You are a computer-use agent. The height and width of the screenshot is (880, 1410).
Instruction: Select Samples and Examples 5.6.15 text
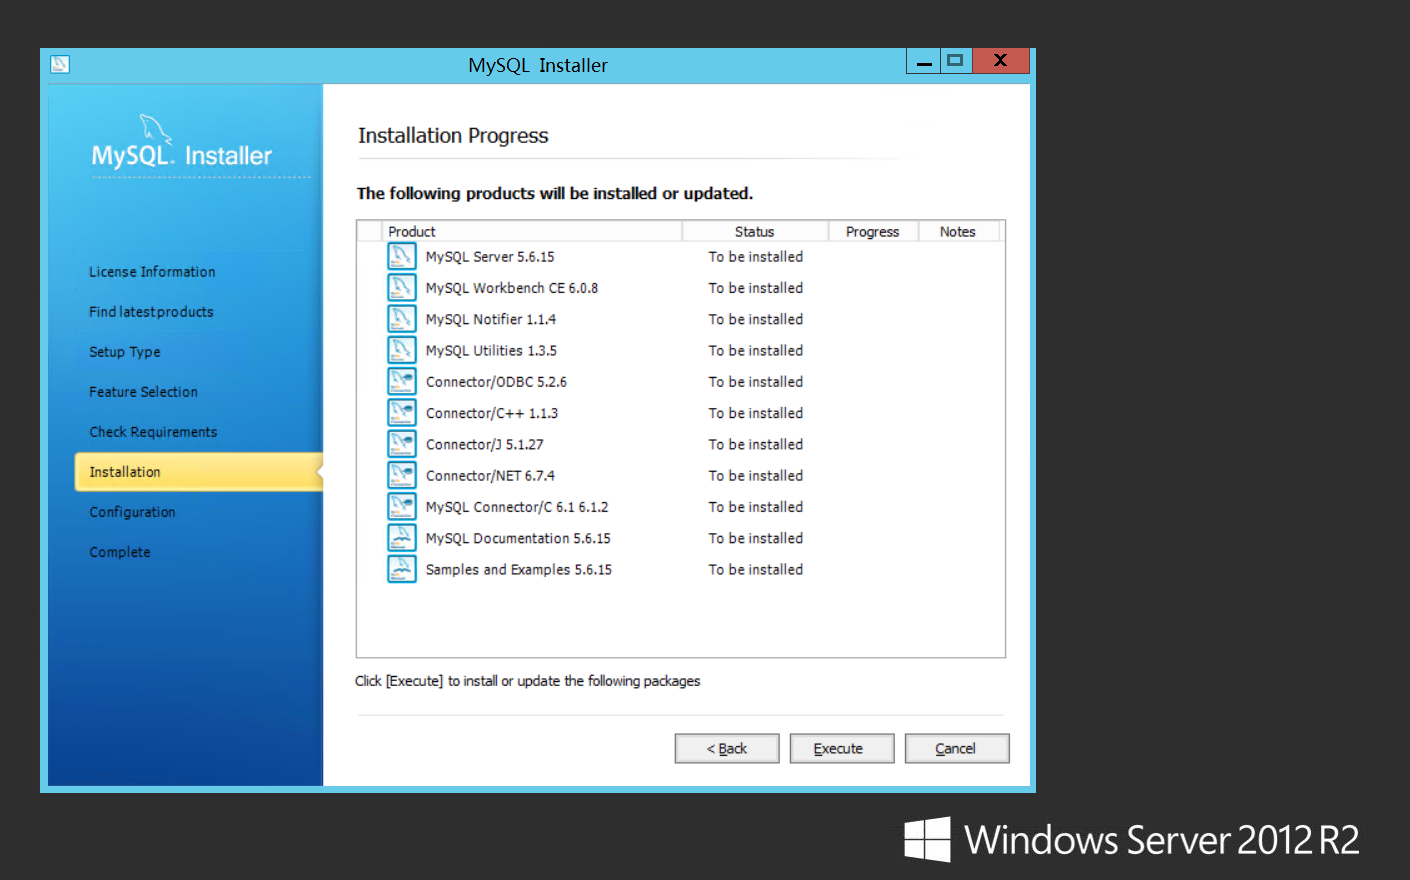(x=519, y=570)
